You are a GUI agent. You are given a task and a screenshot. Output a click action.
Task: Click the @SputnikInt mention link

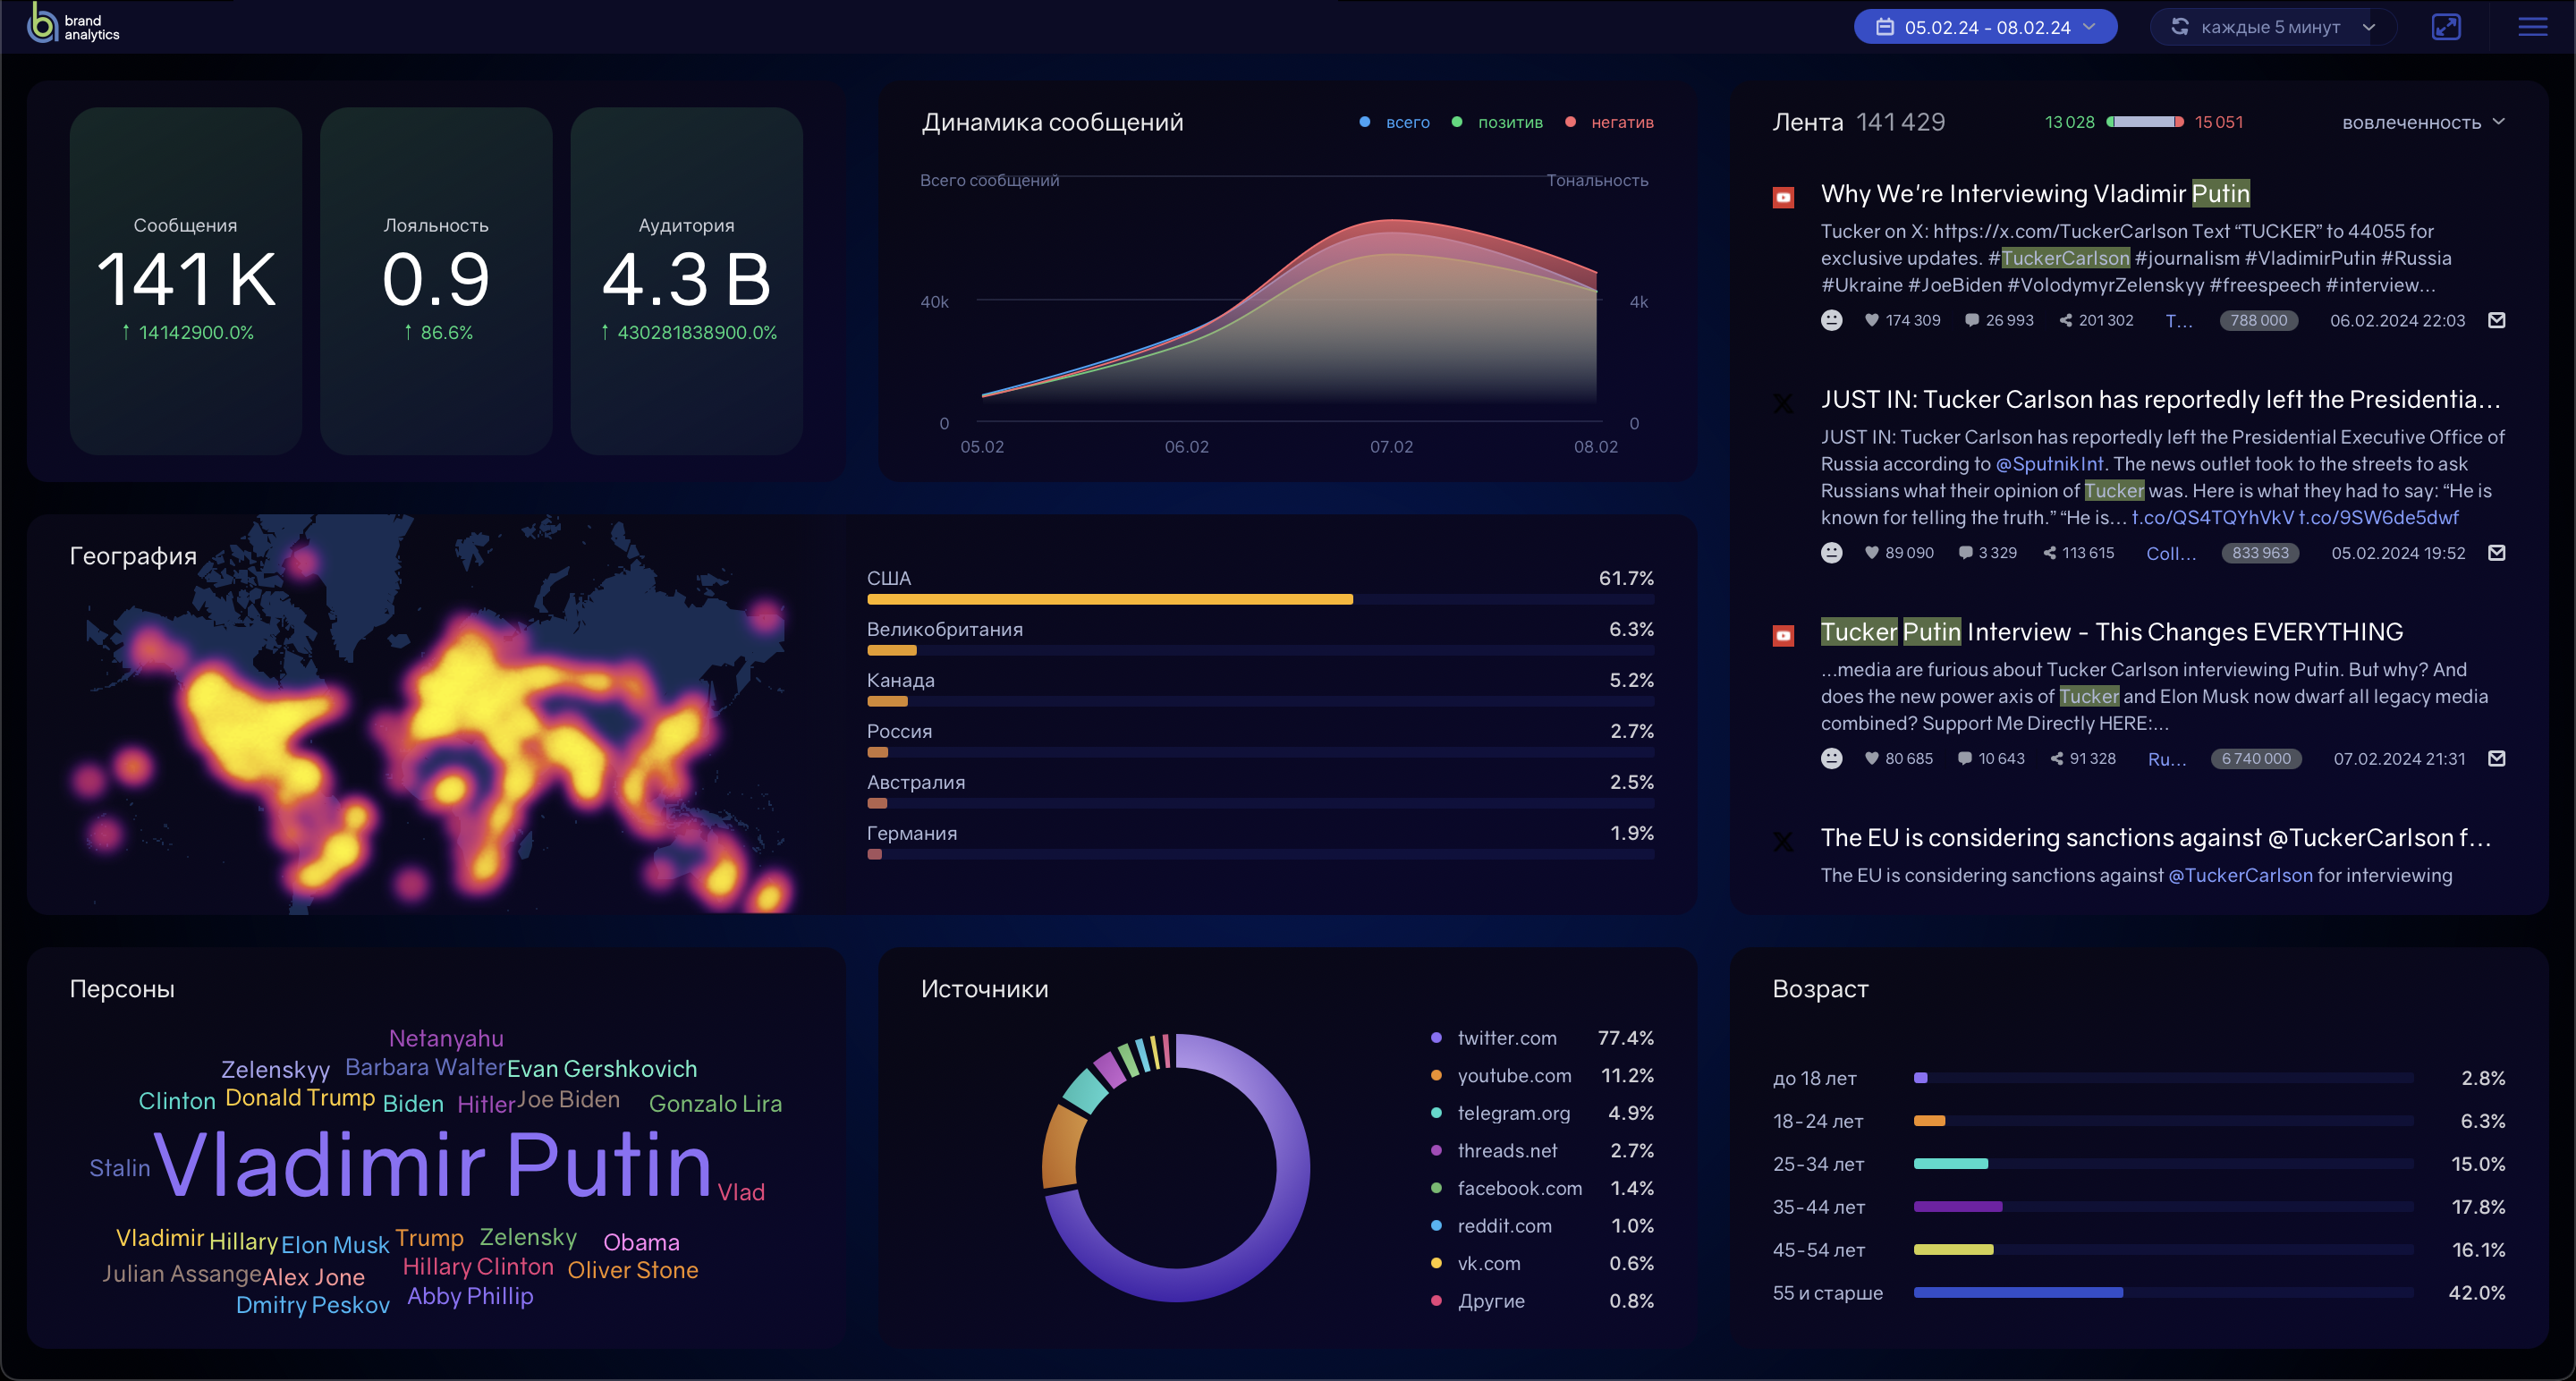[2049, 464]
